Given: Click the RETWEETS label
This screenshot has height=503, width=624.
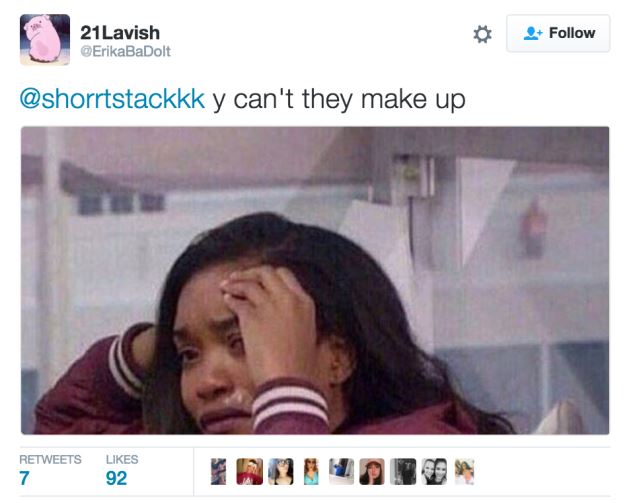Looking at the screenshot, I should click(x=50, y=459).
